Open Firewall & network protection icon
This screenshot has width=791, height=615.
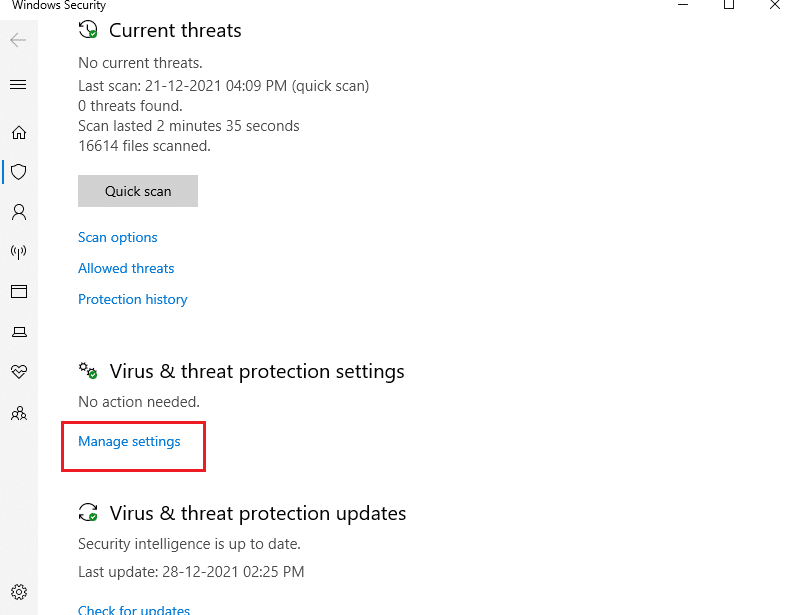tap(18, 252)
